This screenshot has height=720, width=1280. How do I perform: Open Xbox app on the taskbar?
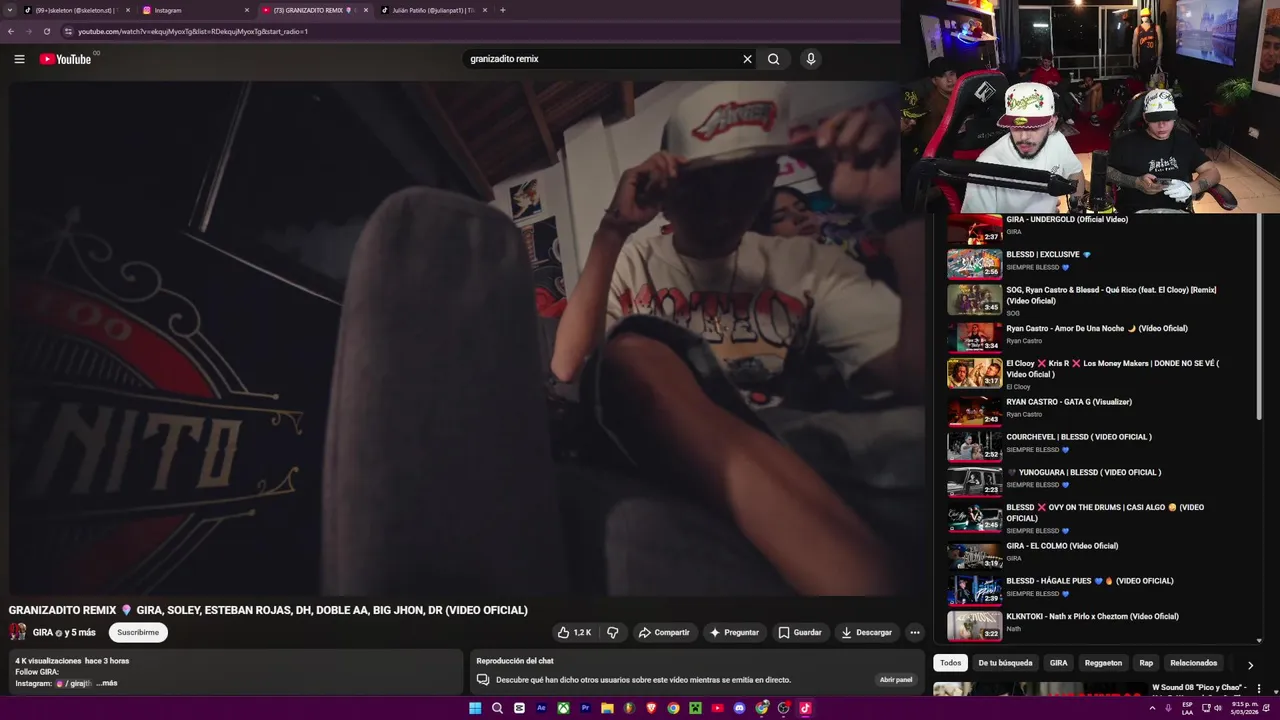pos(563,708)
